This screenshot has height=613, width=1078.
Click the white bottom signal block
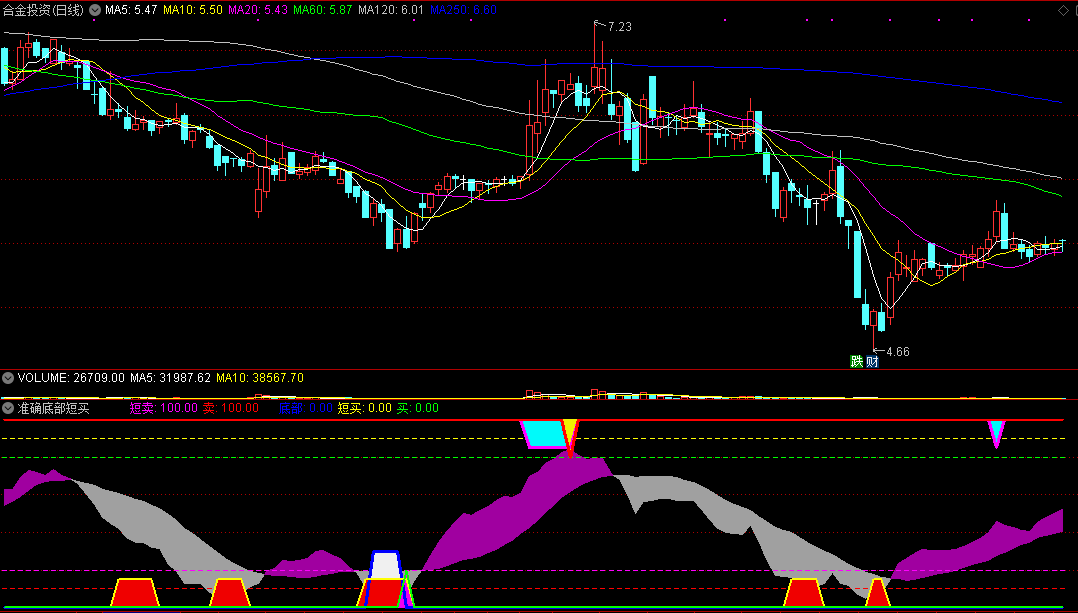click(386, 565)
